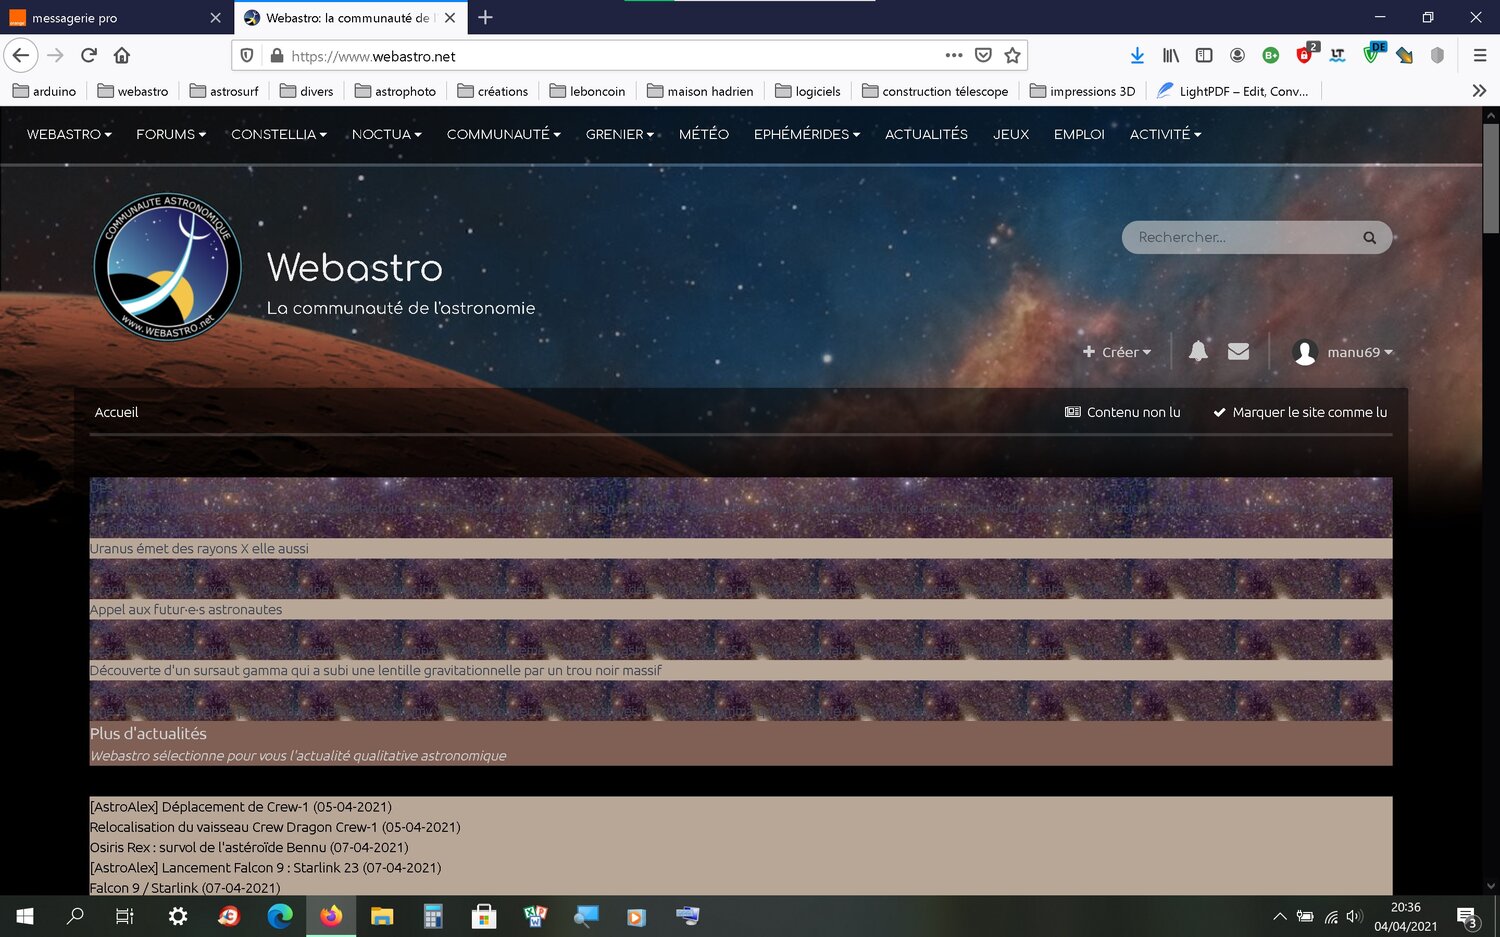Open article 'Uranus émet des rayons X elle aussi'
This screenshot has width=1500, height=937.
pyautogui.click(x=199, y=549)
